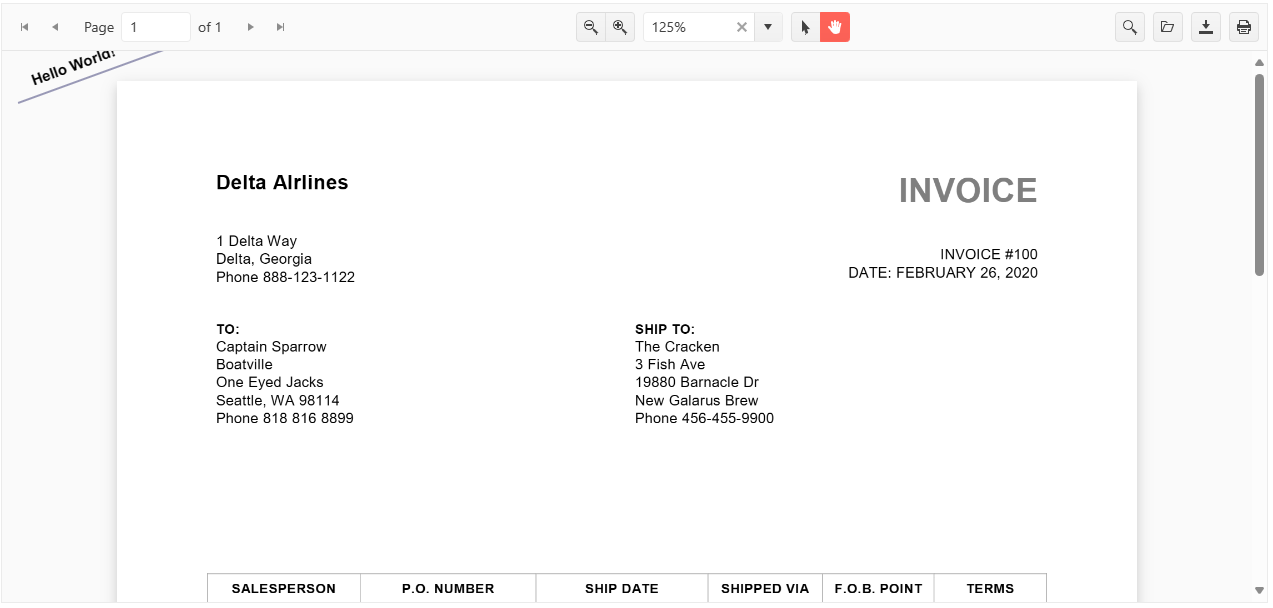Go to the next page

click(x=250, y=27)
